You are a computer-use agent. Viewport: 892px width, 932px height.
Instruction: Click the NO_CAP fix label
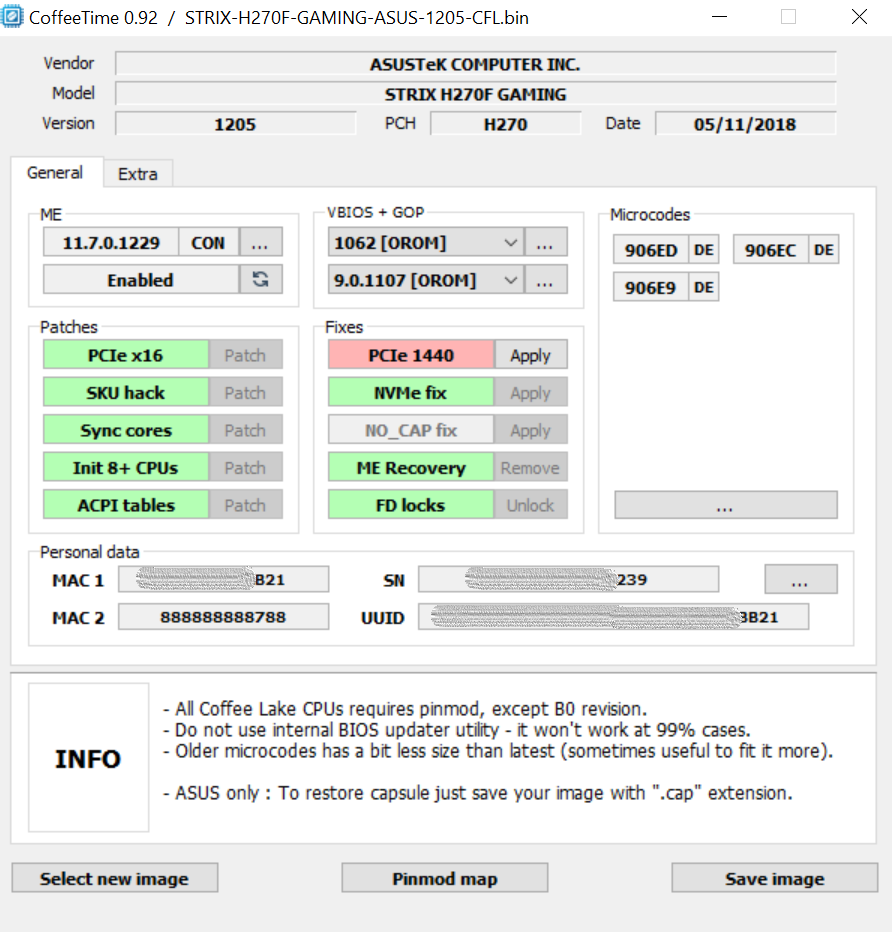coord(411,430)
